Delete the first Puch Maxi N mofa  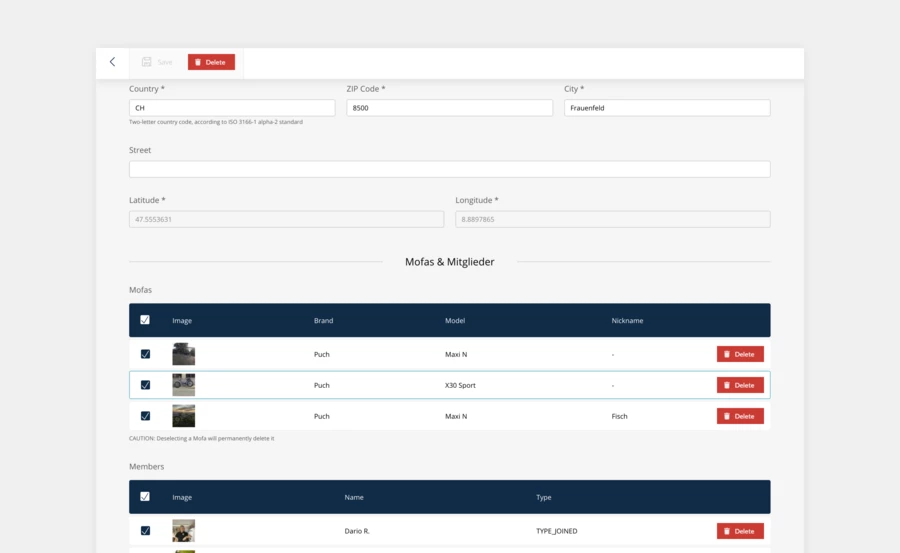tap(740, 354)
